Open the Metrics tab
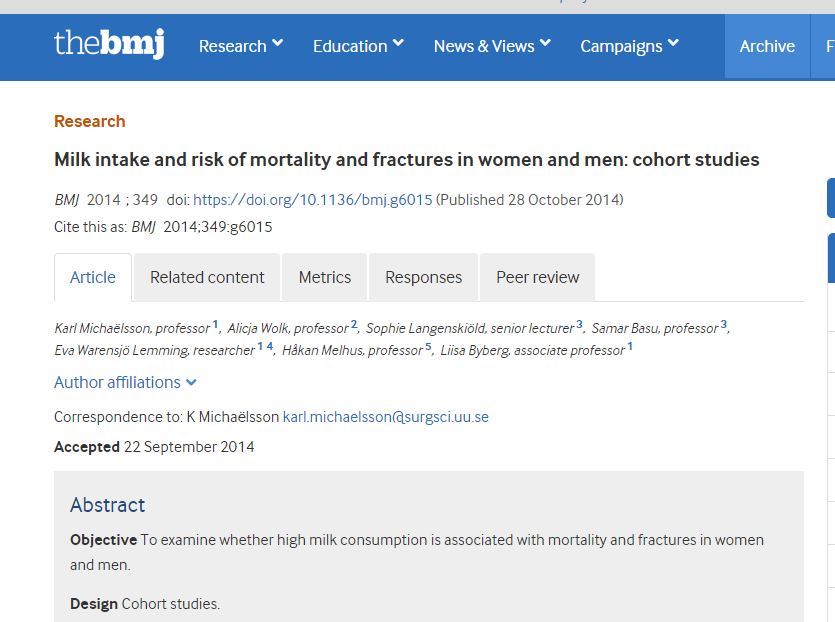Viewport: 835px width, 622px height. point(325,277)
